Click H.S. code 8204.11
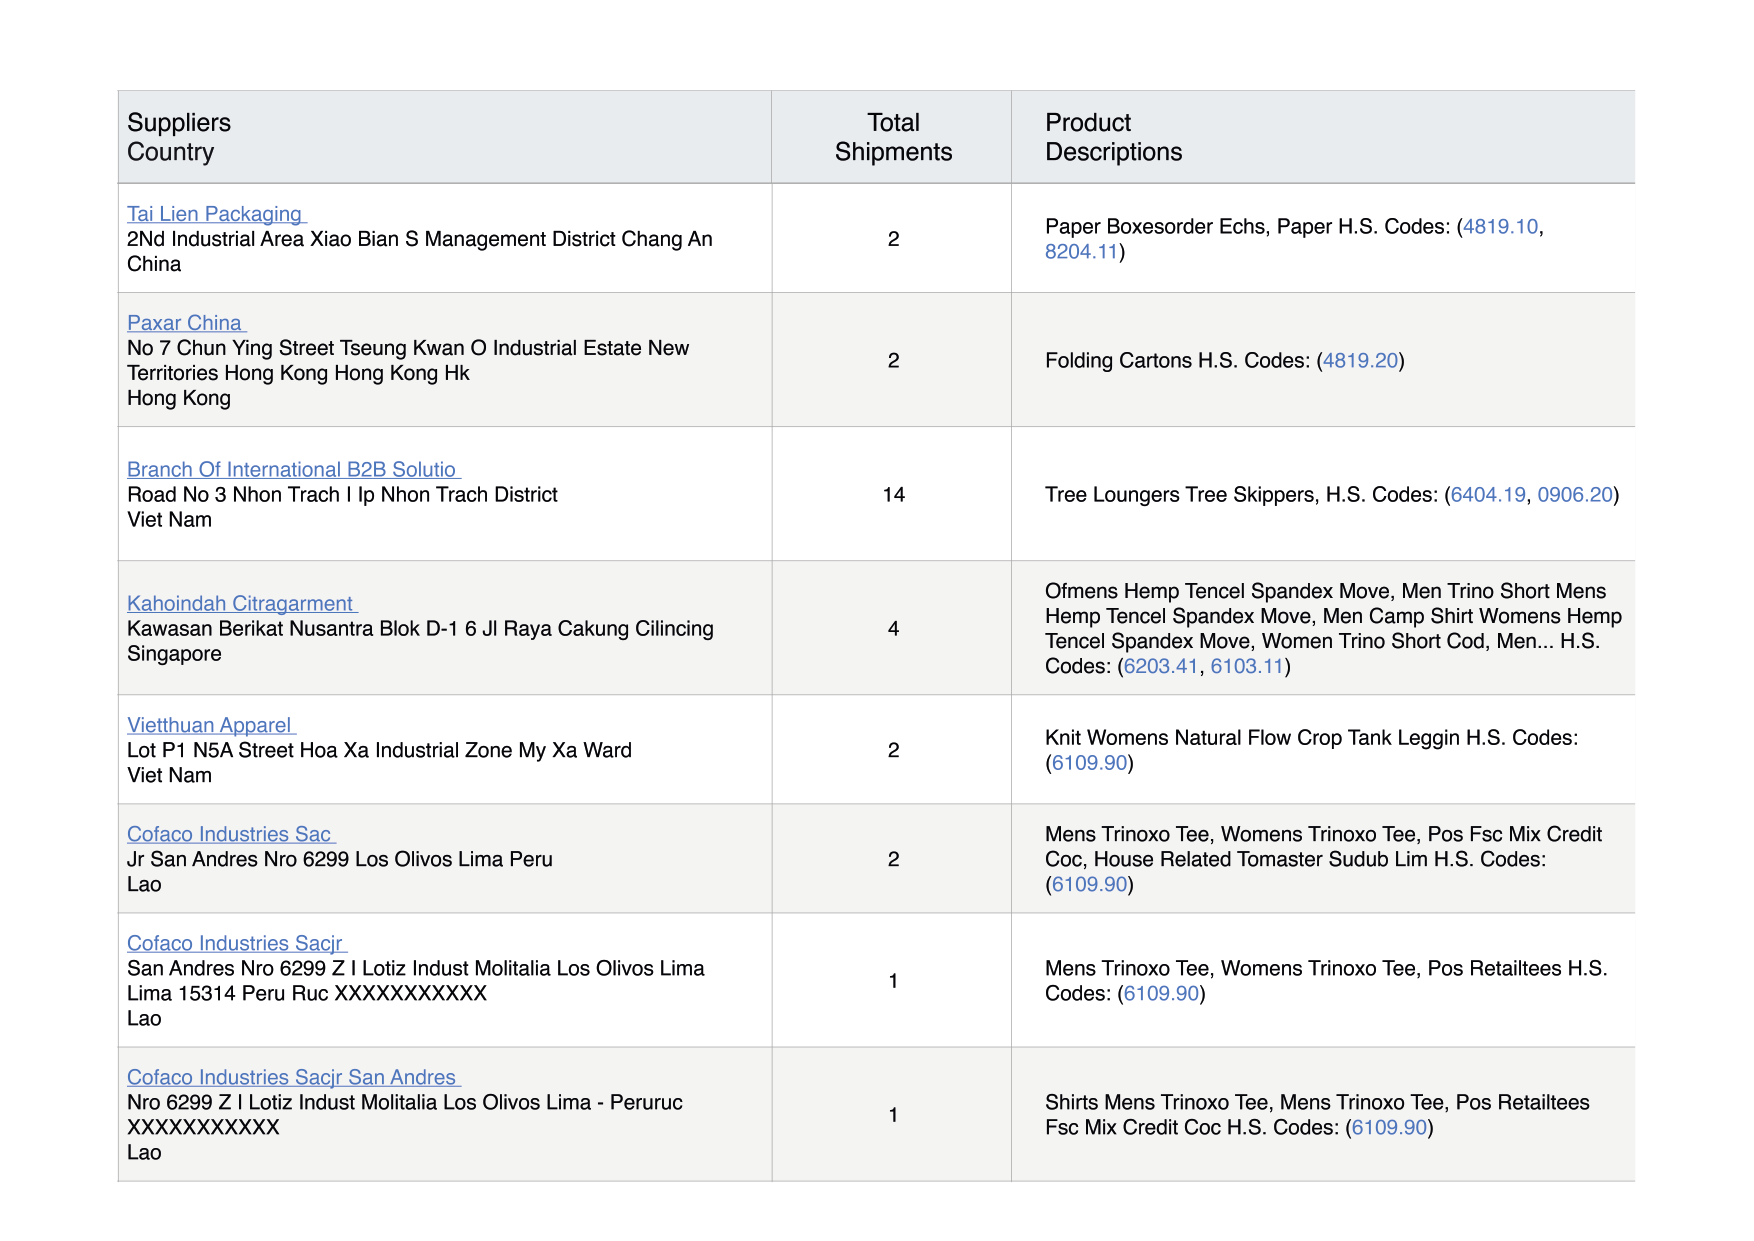 click(x=1081, y=252)
